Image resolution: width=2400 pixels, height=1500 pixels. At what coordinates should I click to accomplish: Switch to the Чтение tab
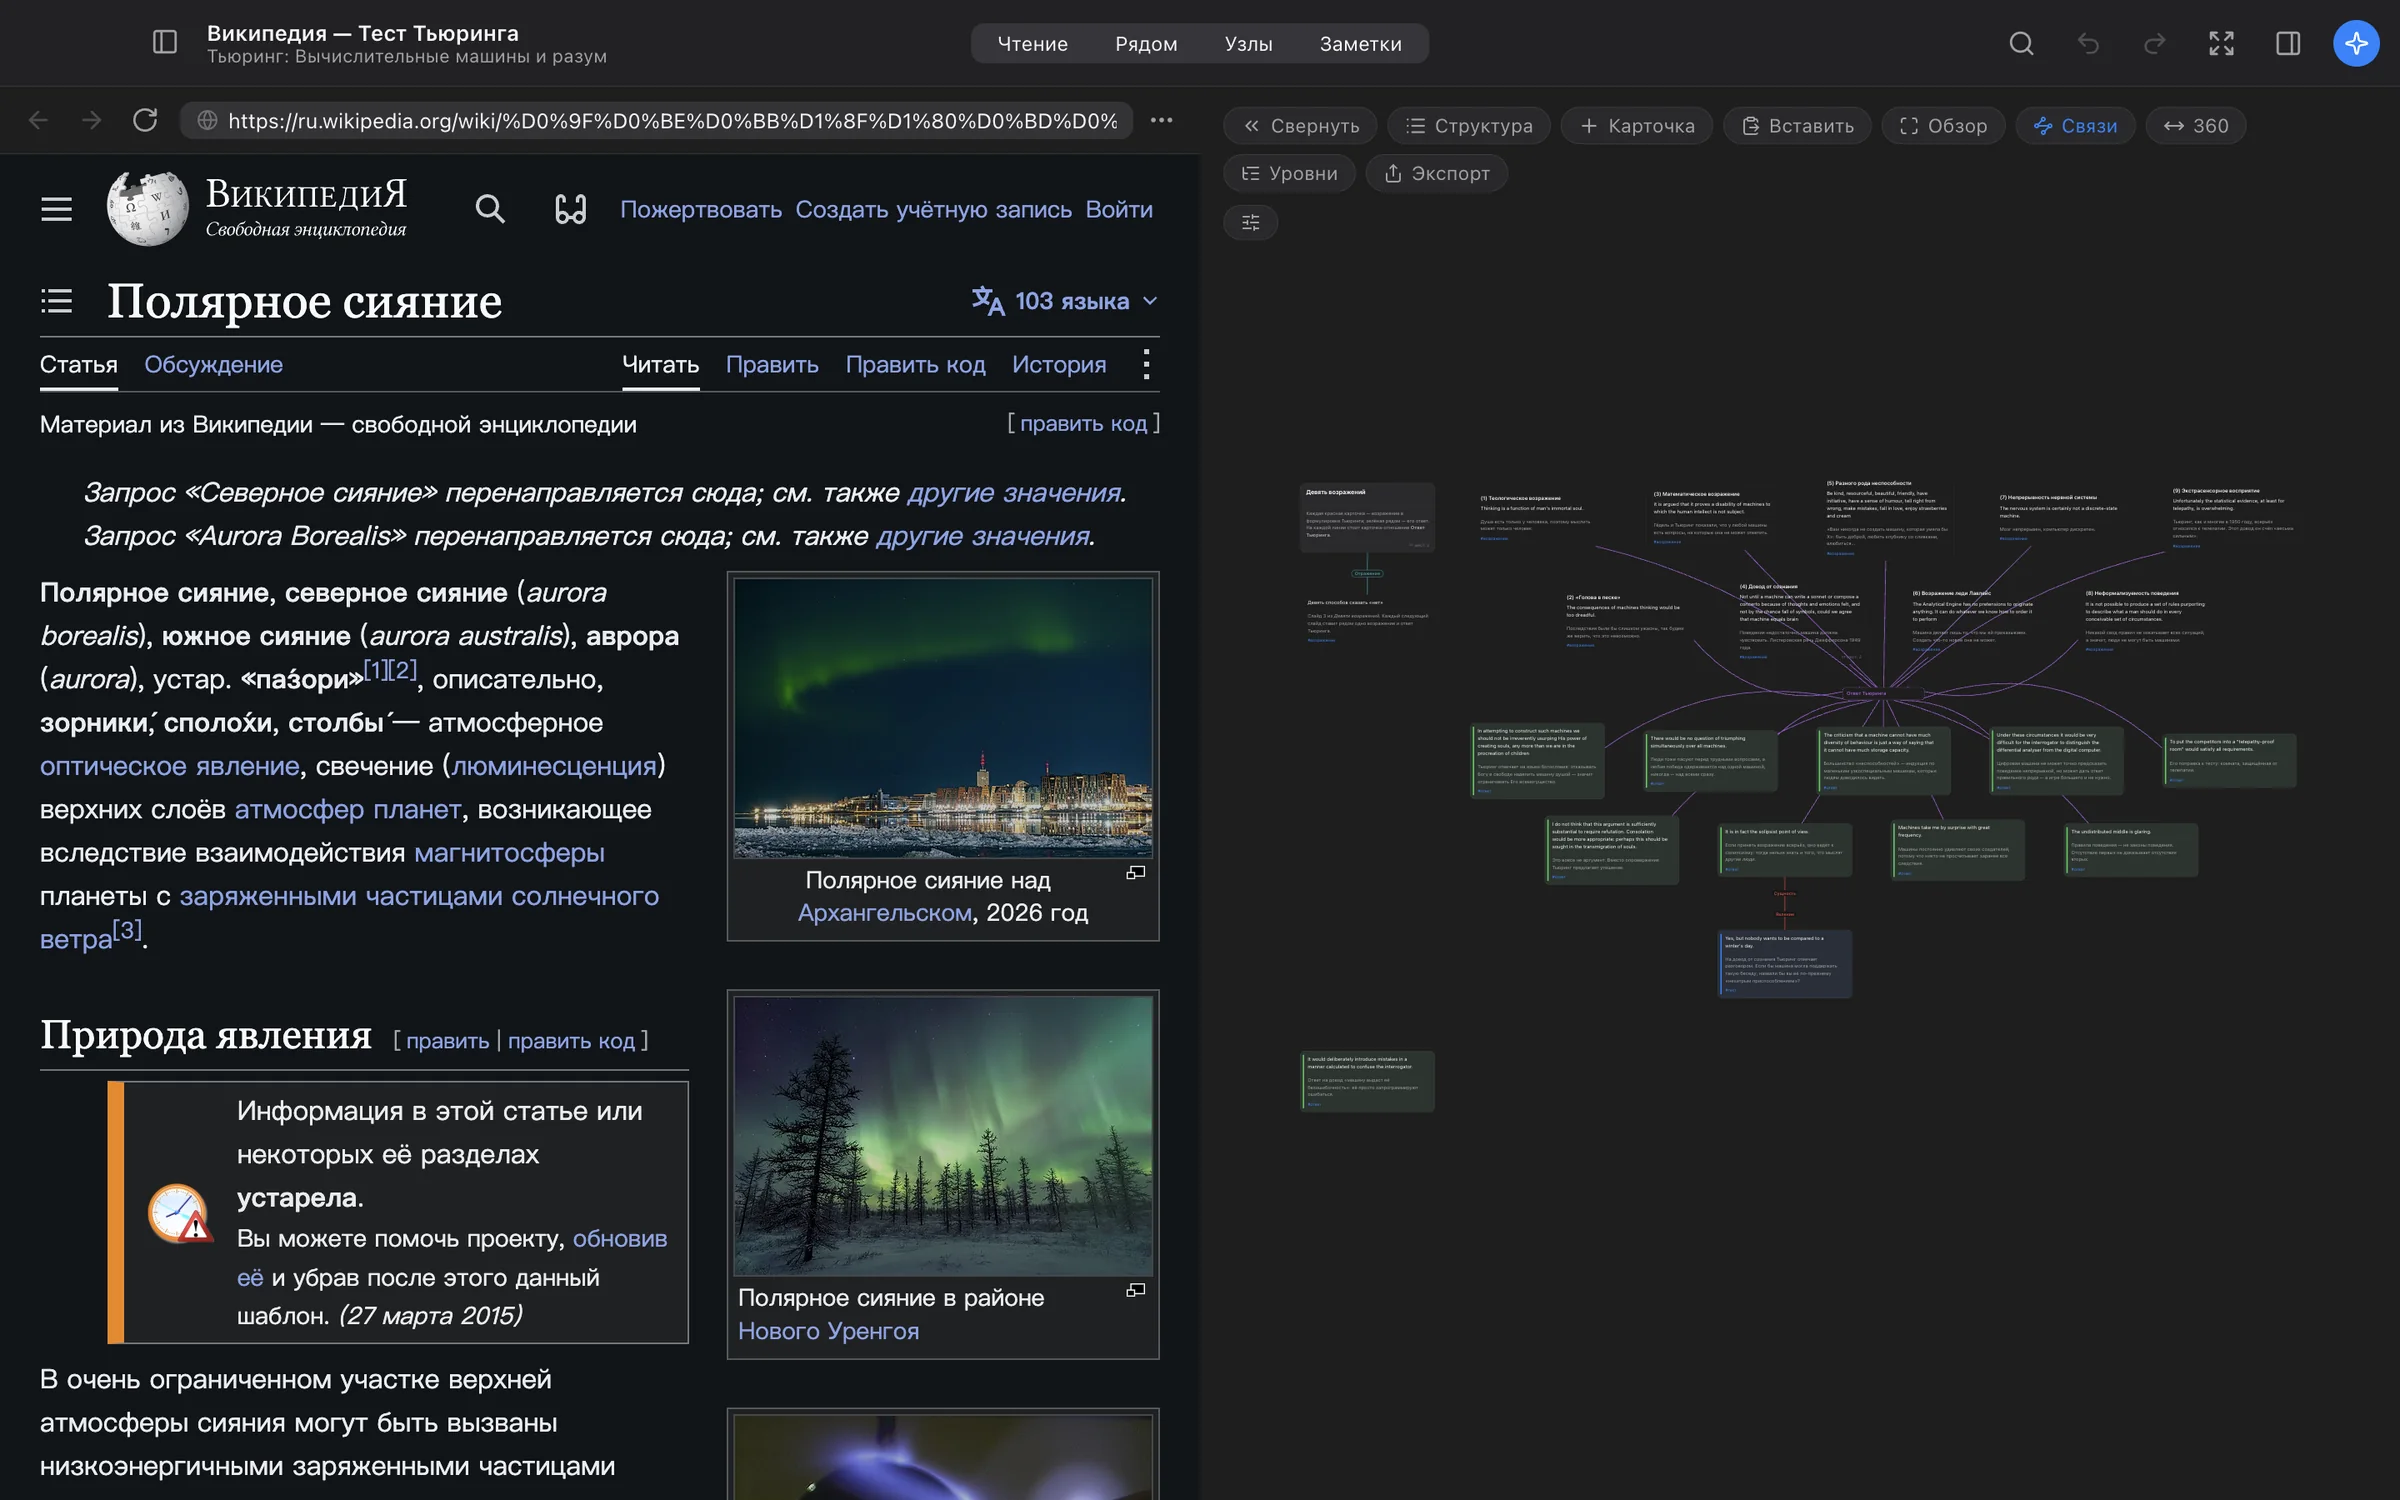(1032, 44)
